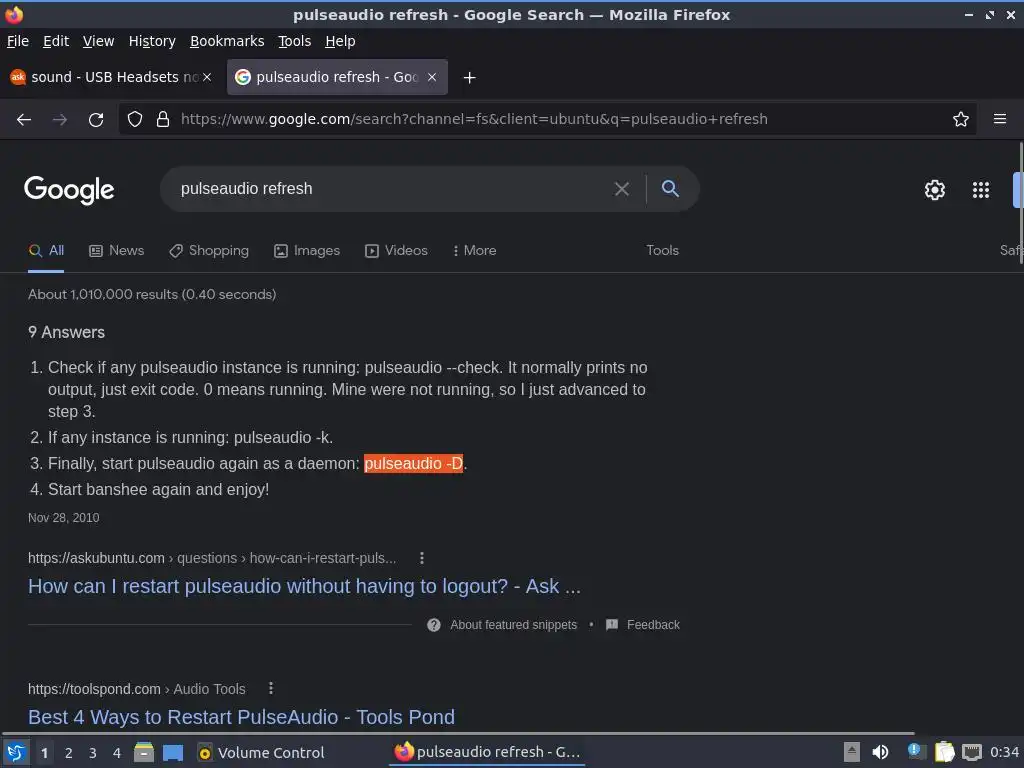Viewport: 1024px width, 768px height.
Task: Open the File menu
Action: tap(18, 41)
